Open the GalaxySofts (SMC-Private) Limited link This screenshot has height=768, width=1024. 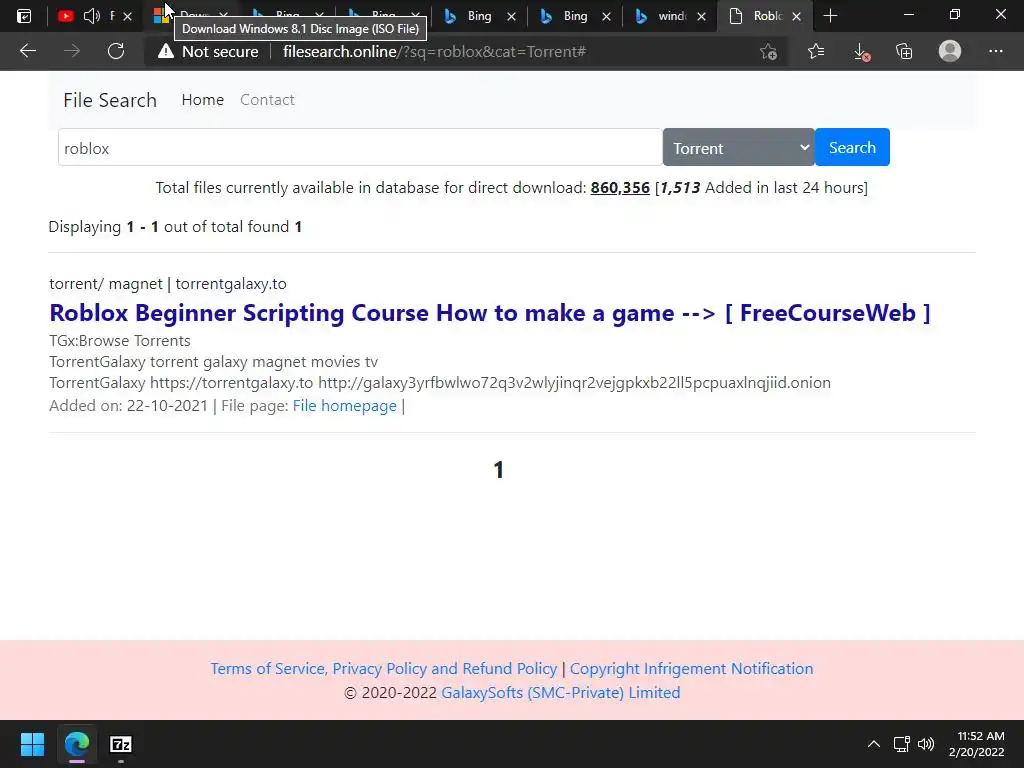click(560, 693)
